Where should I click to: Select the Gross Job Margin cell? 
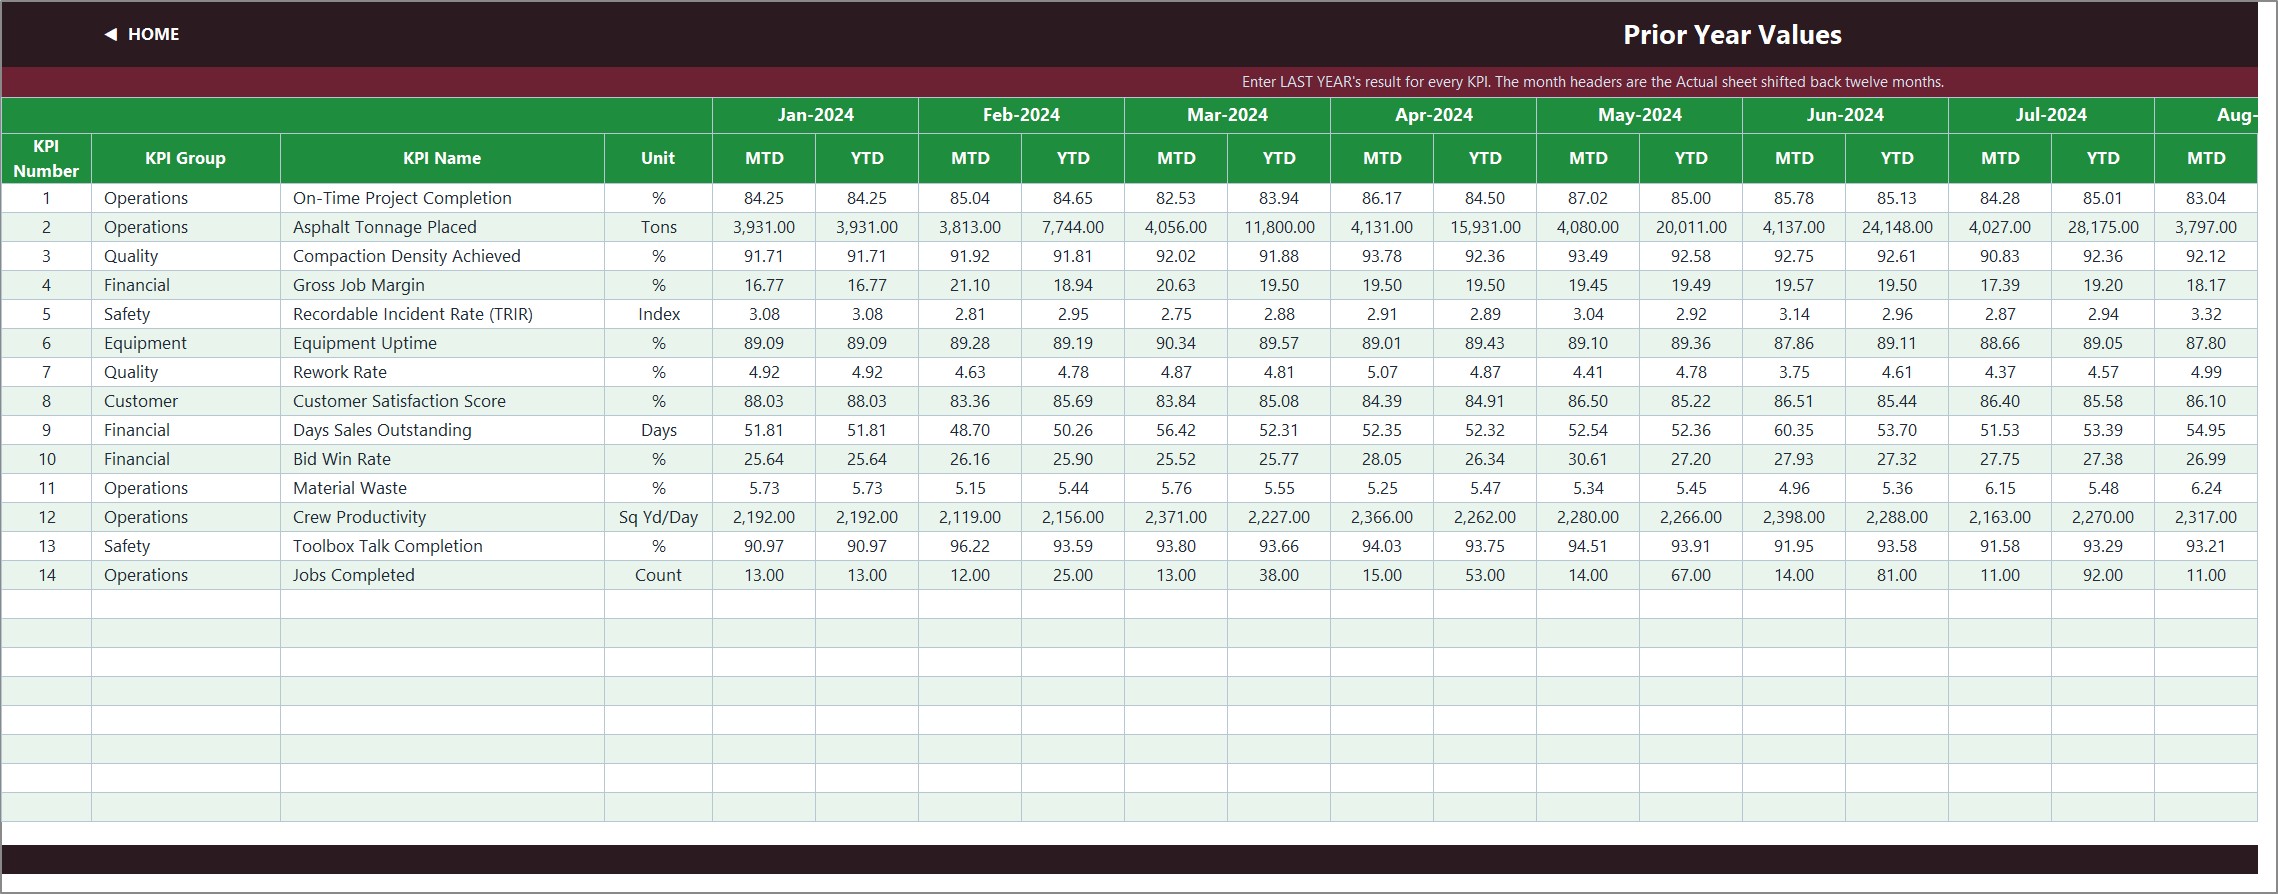pyautogui.click(x=442, y=285)
